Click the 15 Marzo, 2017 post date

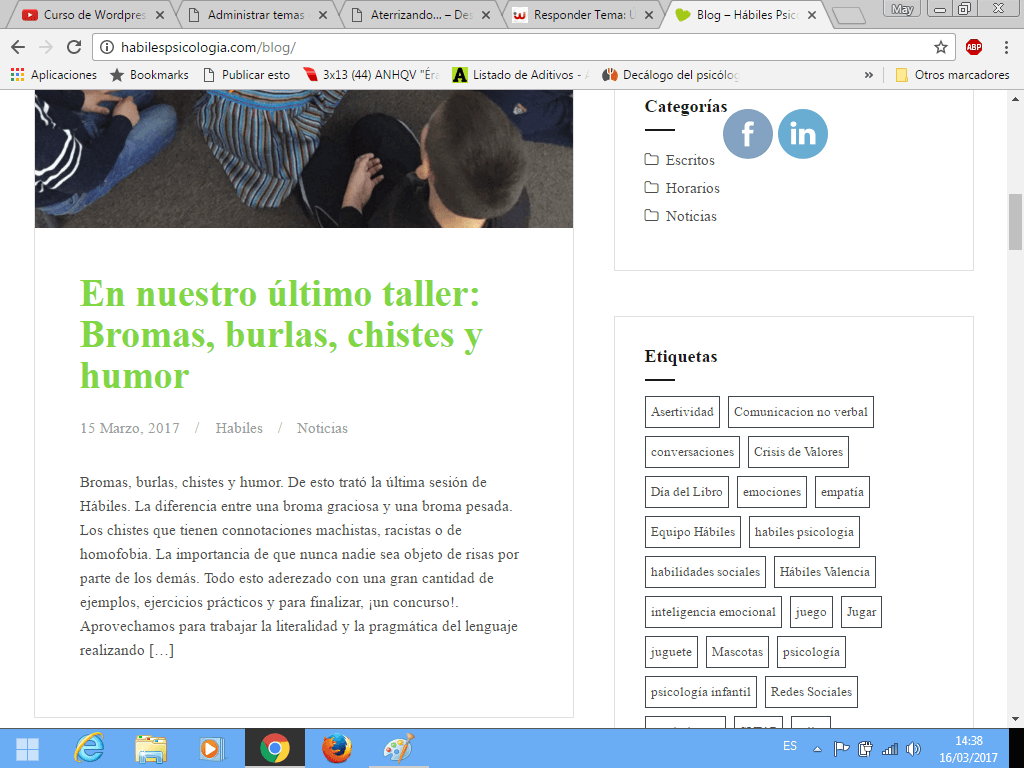(130, 428)
